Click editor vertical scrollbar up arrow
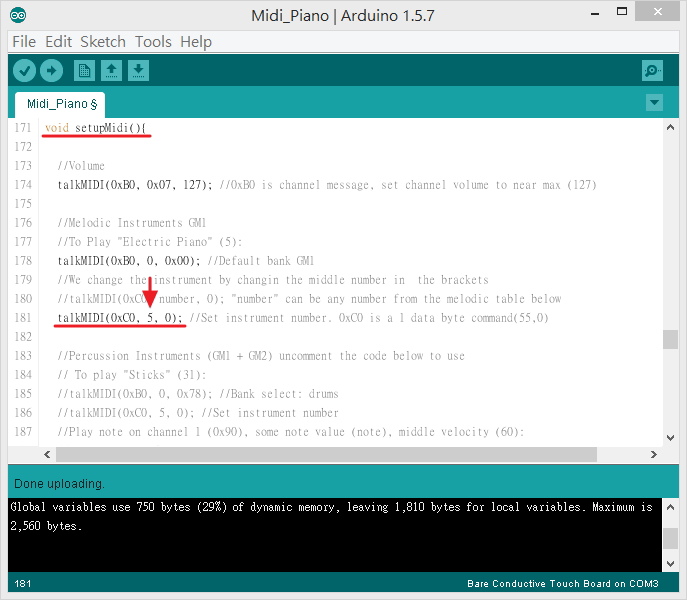Image resolution: width=687 pixels, height=600 pixels. [x=670, y=128]
